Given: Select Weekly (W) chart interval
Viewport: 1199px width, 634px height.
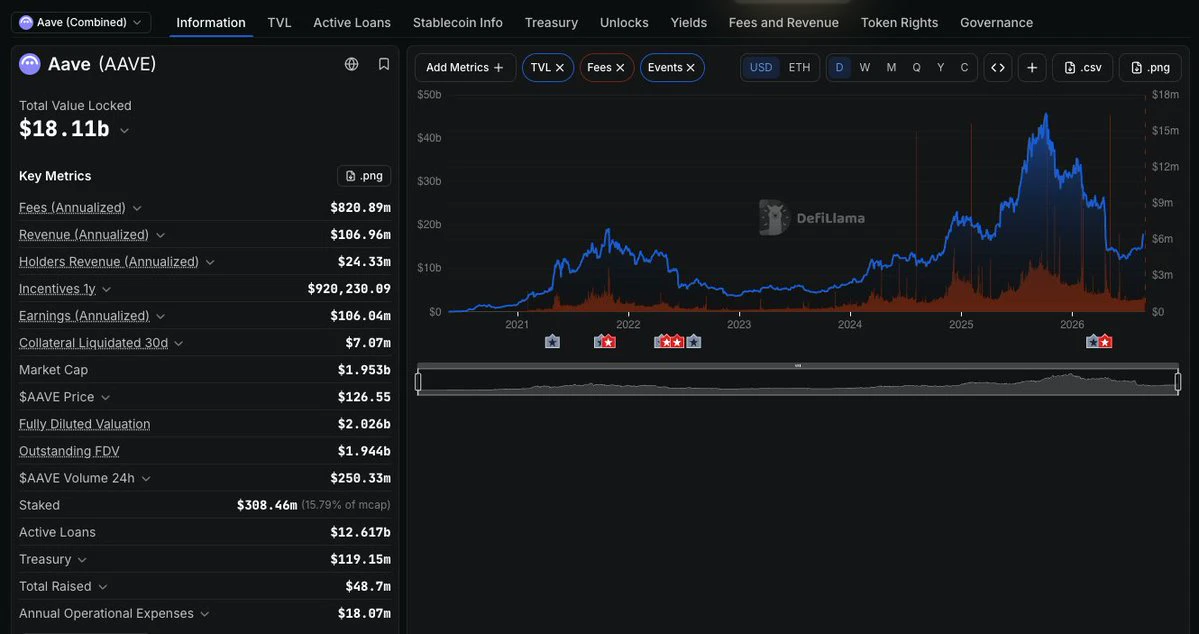Looking at the screenshot, I should (865, 67).
